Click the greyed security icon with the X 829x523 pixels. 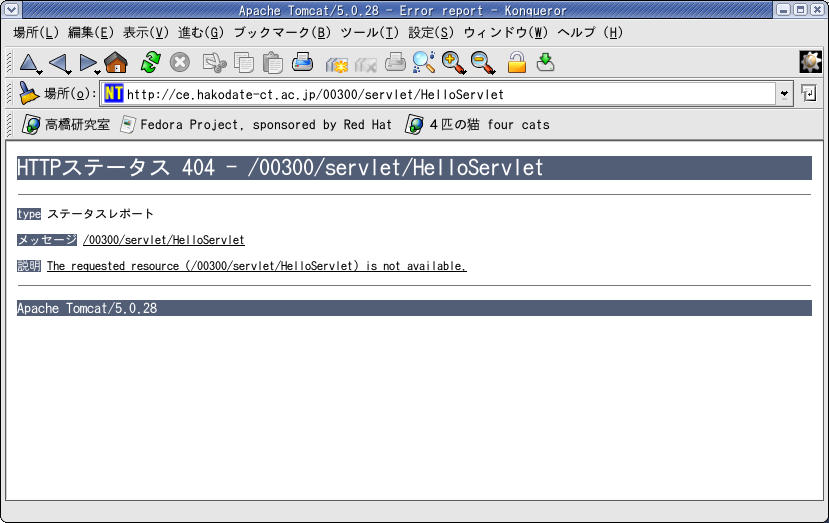click(365, 64)
